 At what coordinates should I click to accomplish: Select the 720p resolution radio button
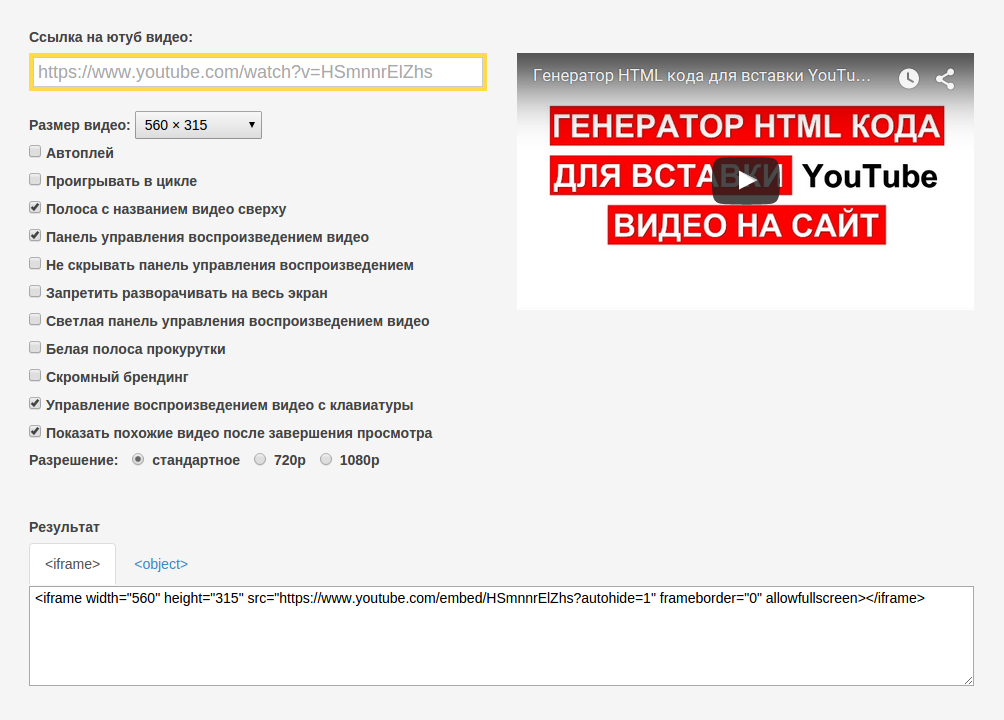260,459
